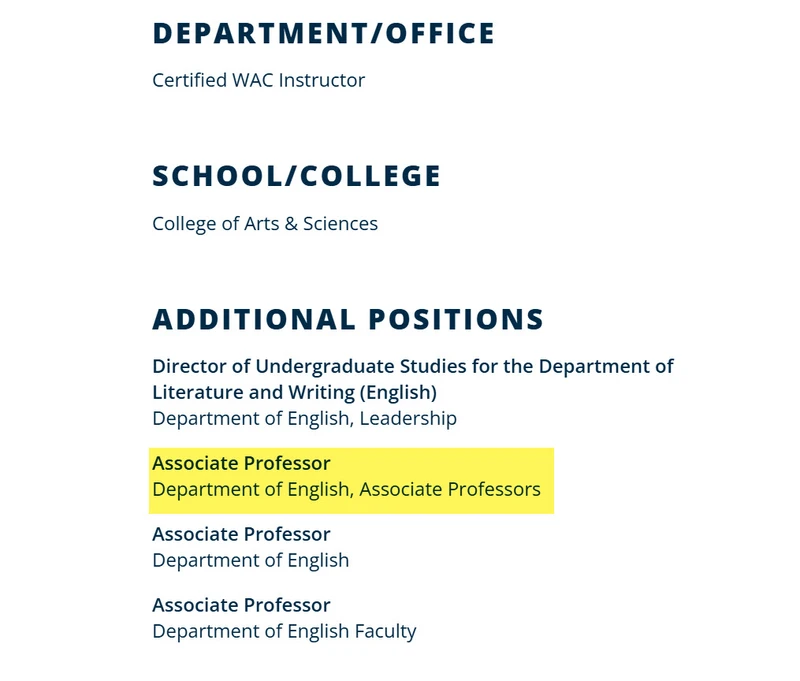Open Department of English Faculty line
The width and height of the screenshot is (800, 681).
pyautogui.click(x=284, y=631)
